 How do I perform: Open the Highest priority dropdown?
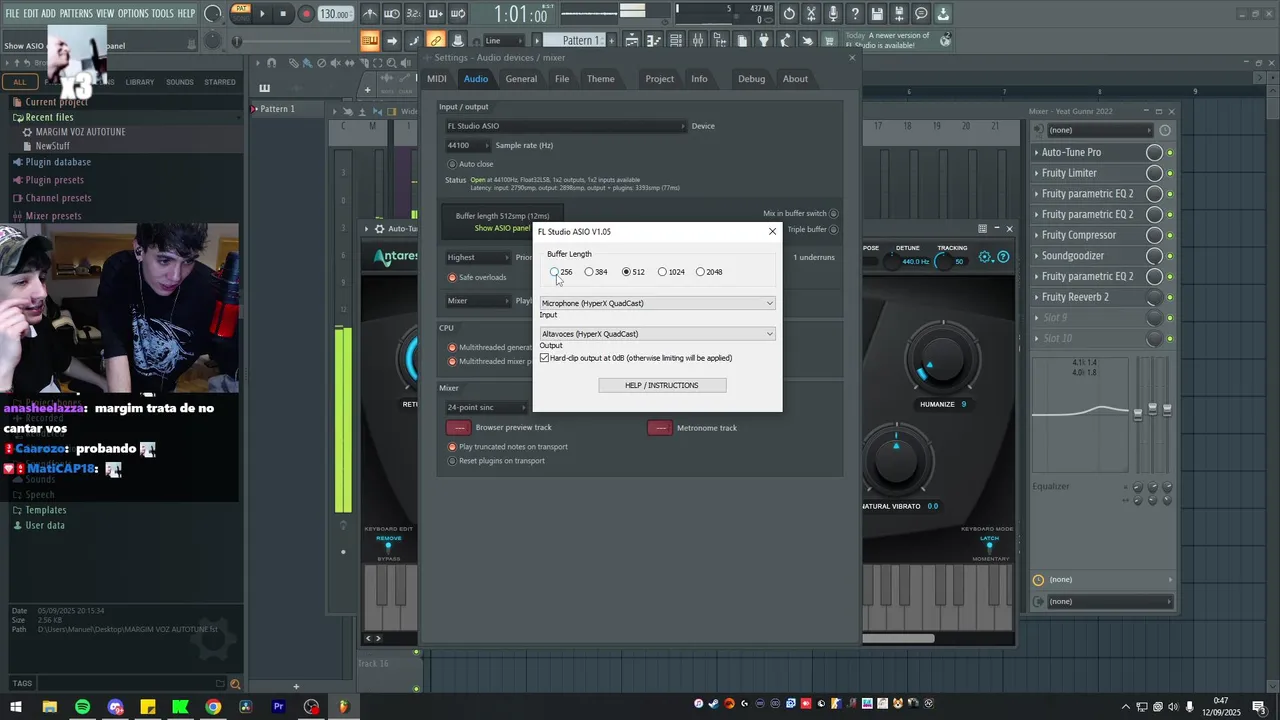pos(478,257)
